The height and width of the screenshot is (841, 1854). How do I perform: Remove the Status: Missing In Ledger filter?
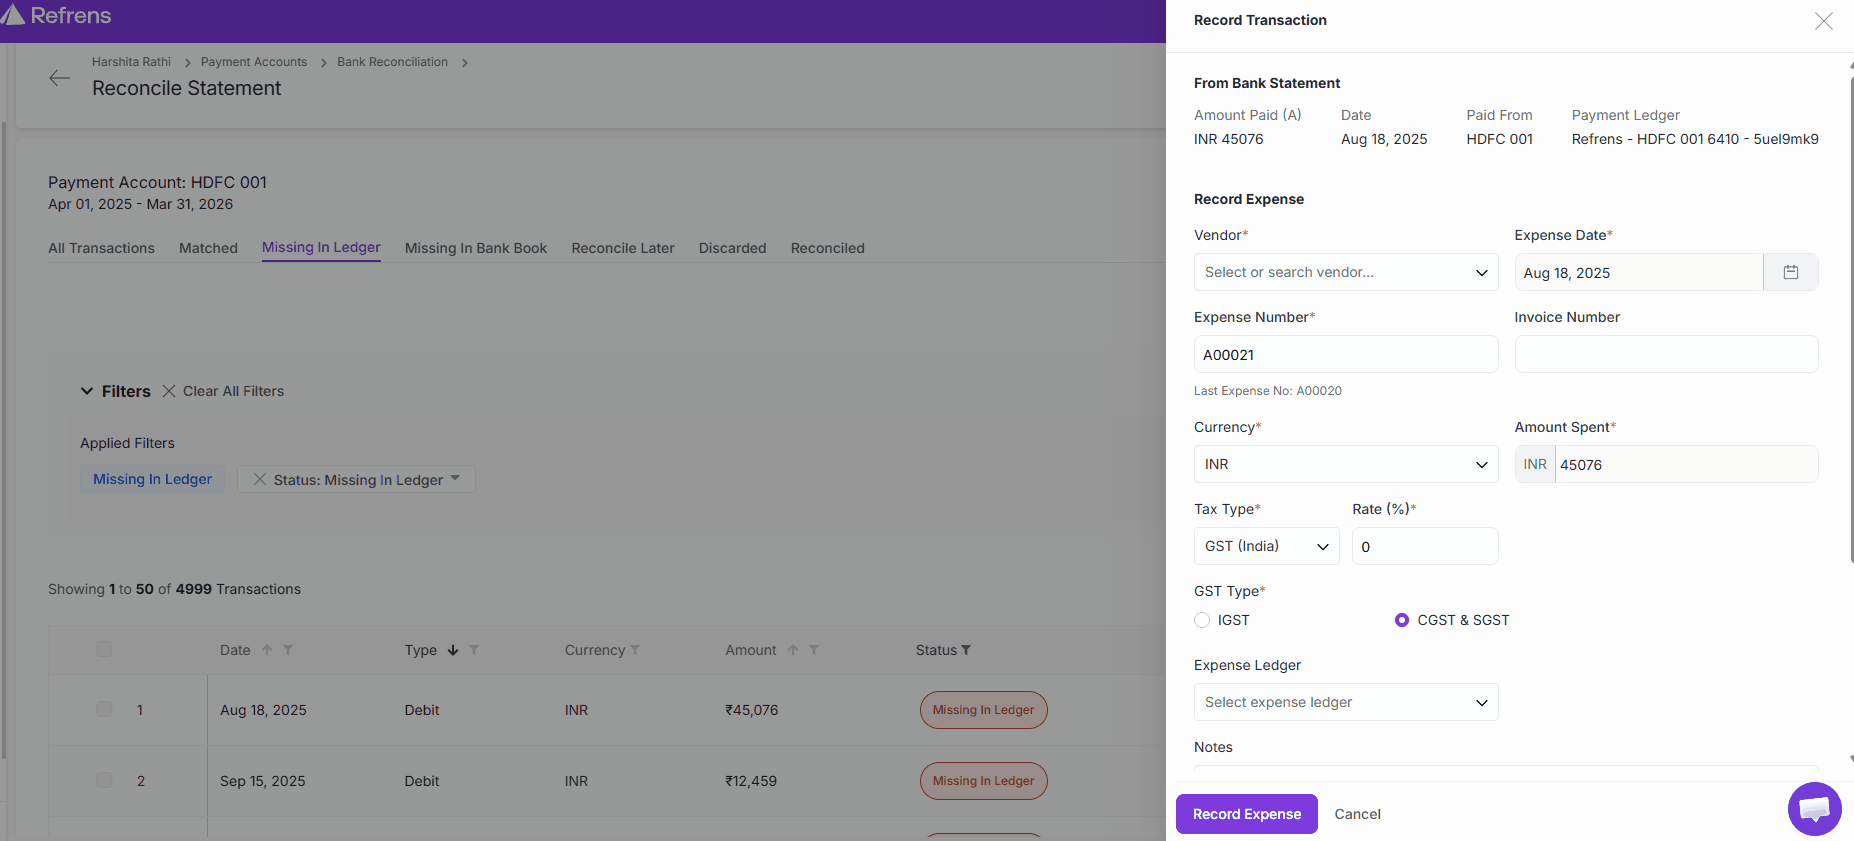260,479
